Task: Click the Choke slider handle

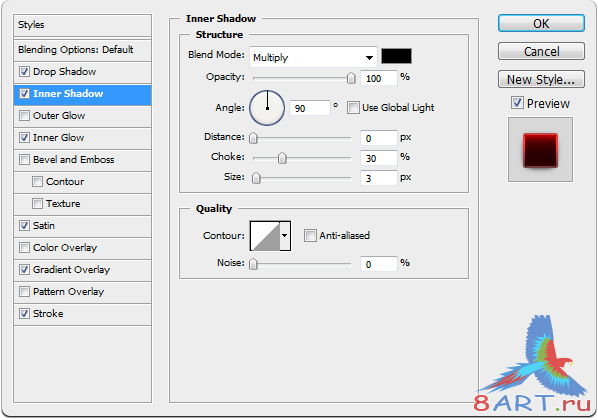Action: [x=282, y=158]
